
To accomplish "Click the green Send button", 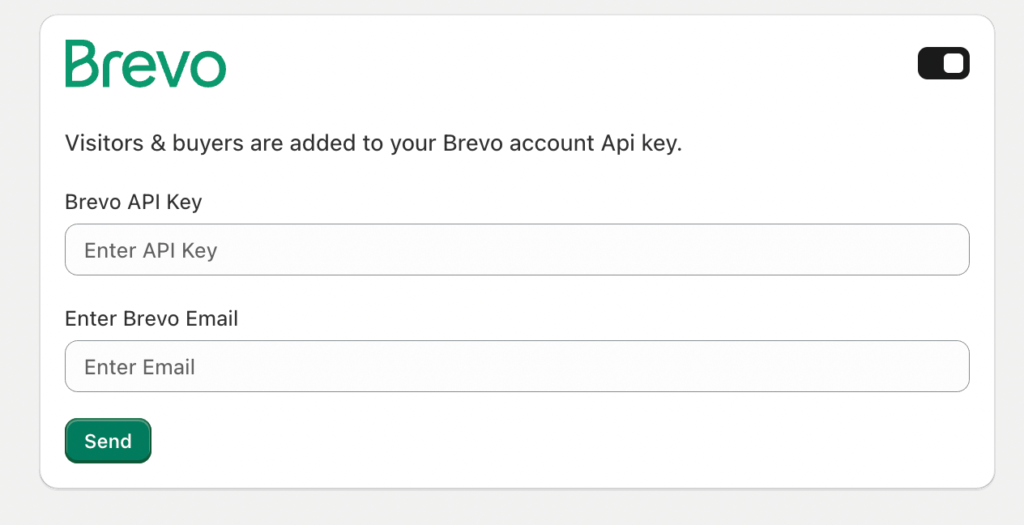I will point(108,441).
